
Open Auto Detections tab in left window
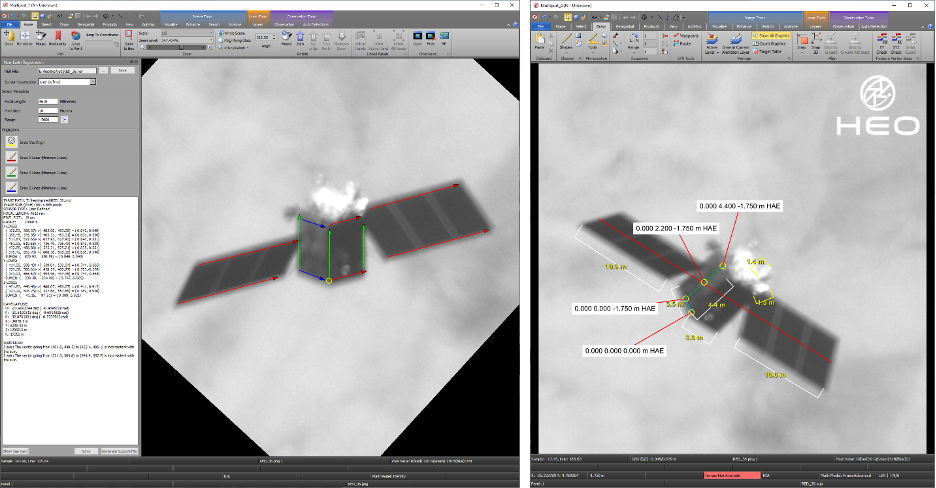tap(316, 24)
